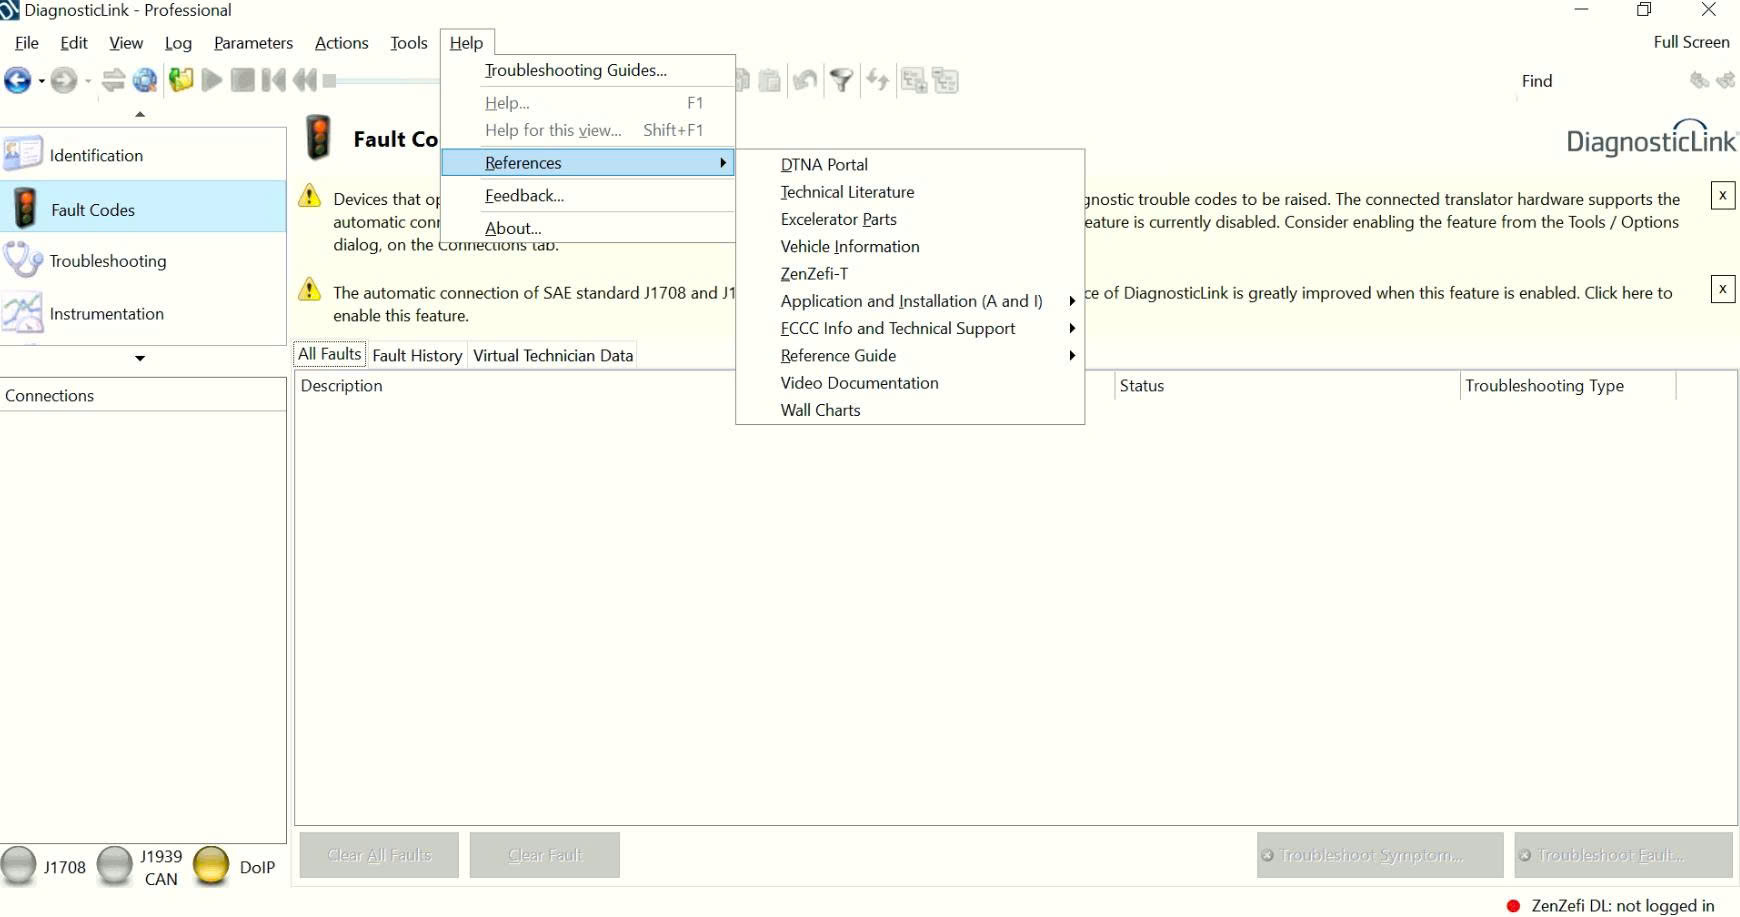Image resolution: width=1740 pixels, height=917 pixels.
Task: Click the refresh arrows toolbar icon
Action: 877,80
